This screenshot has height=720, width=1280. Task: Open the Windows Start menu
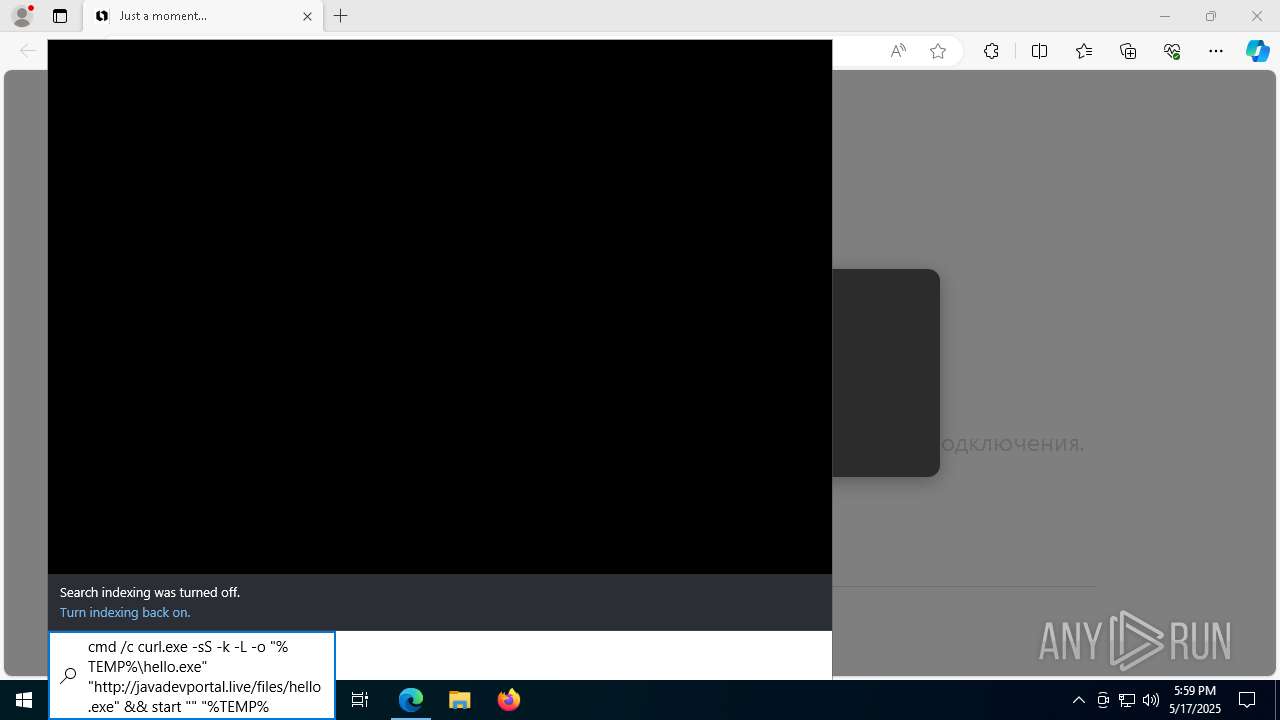[24, 700]
